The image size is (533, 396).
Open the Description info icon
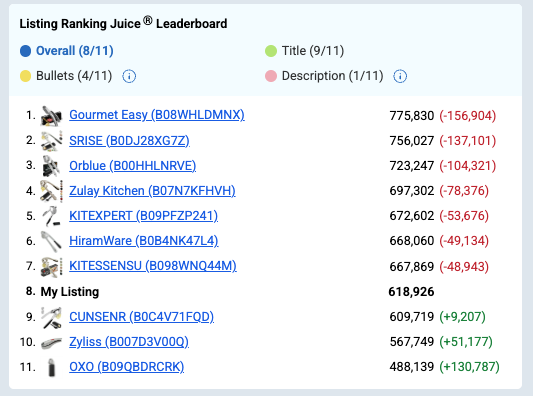coord(400,76)
